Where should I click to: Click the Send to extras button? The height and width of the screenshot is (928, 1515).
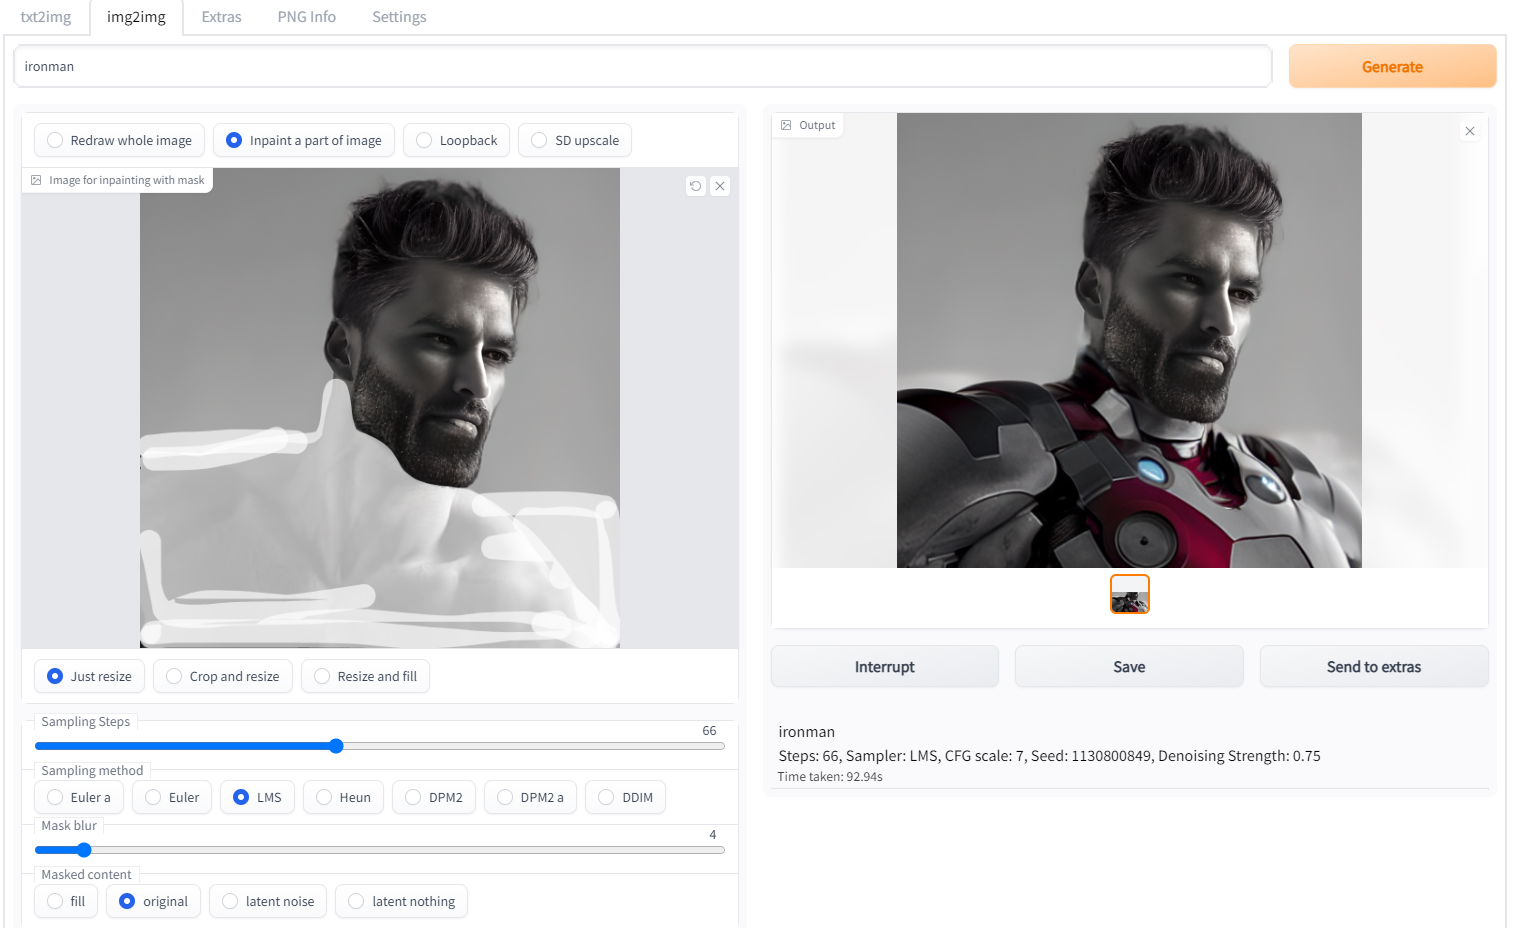(1374, 666)
